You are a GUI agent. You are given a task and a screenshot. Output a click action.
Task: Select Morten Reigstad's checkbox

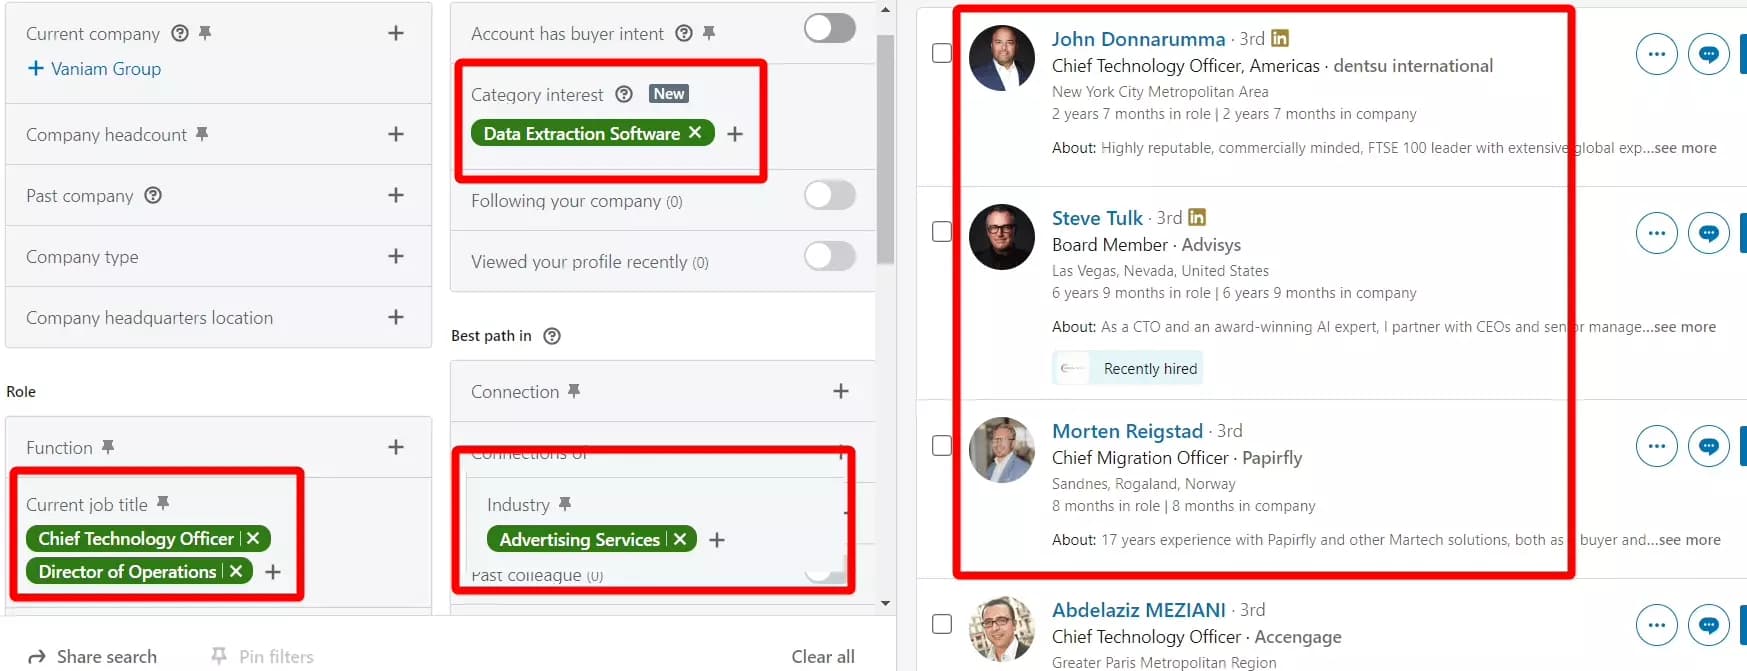click(x=942, y=445)
